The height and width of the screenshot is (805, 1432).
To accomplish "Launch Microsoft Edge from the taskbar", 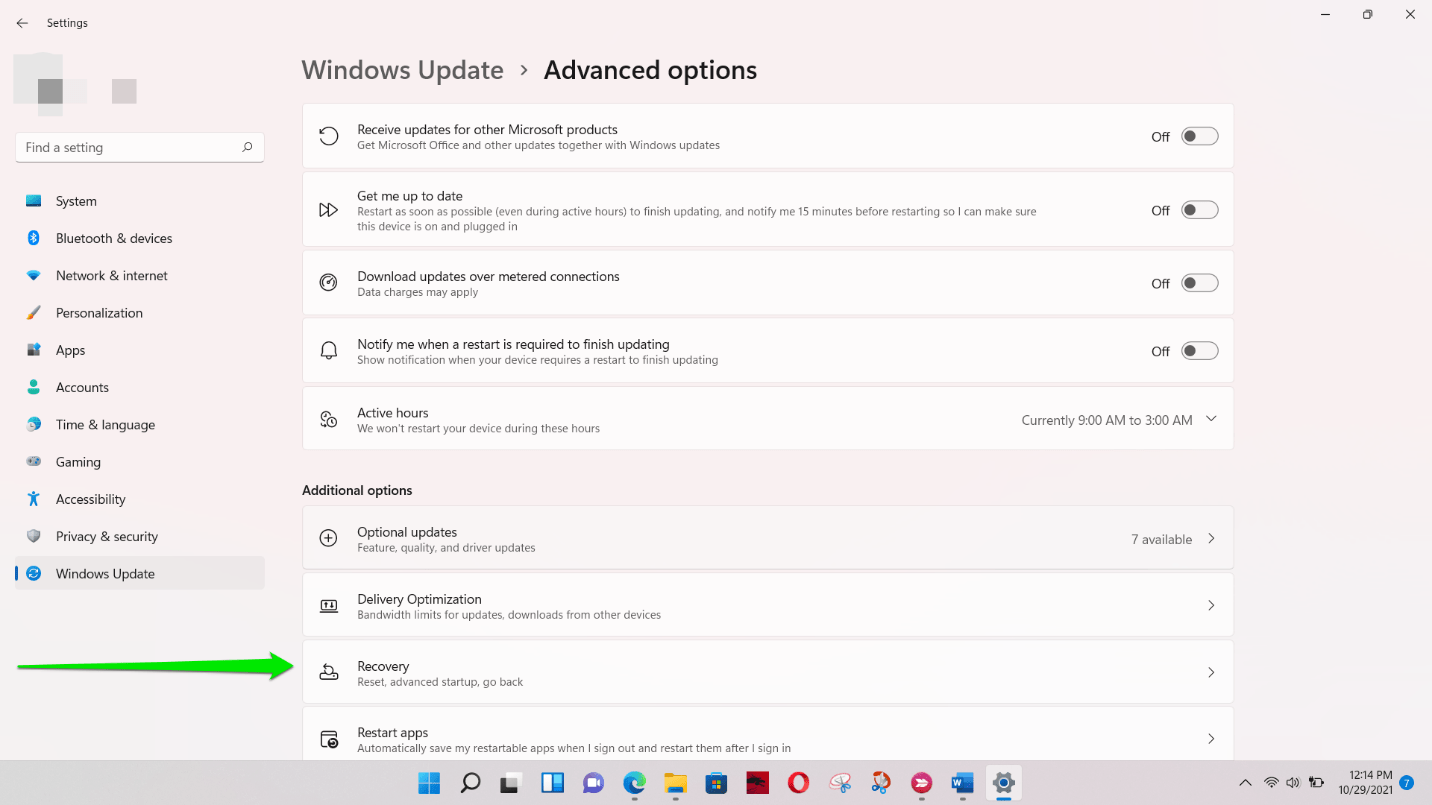I will pyautogui.click(x=634, y=783).
